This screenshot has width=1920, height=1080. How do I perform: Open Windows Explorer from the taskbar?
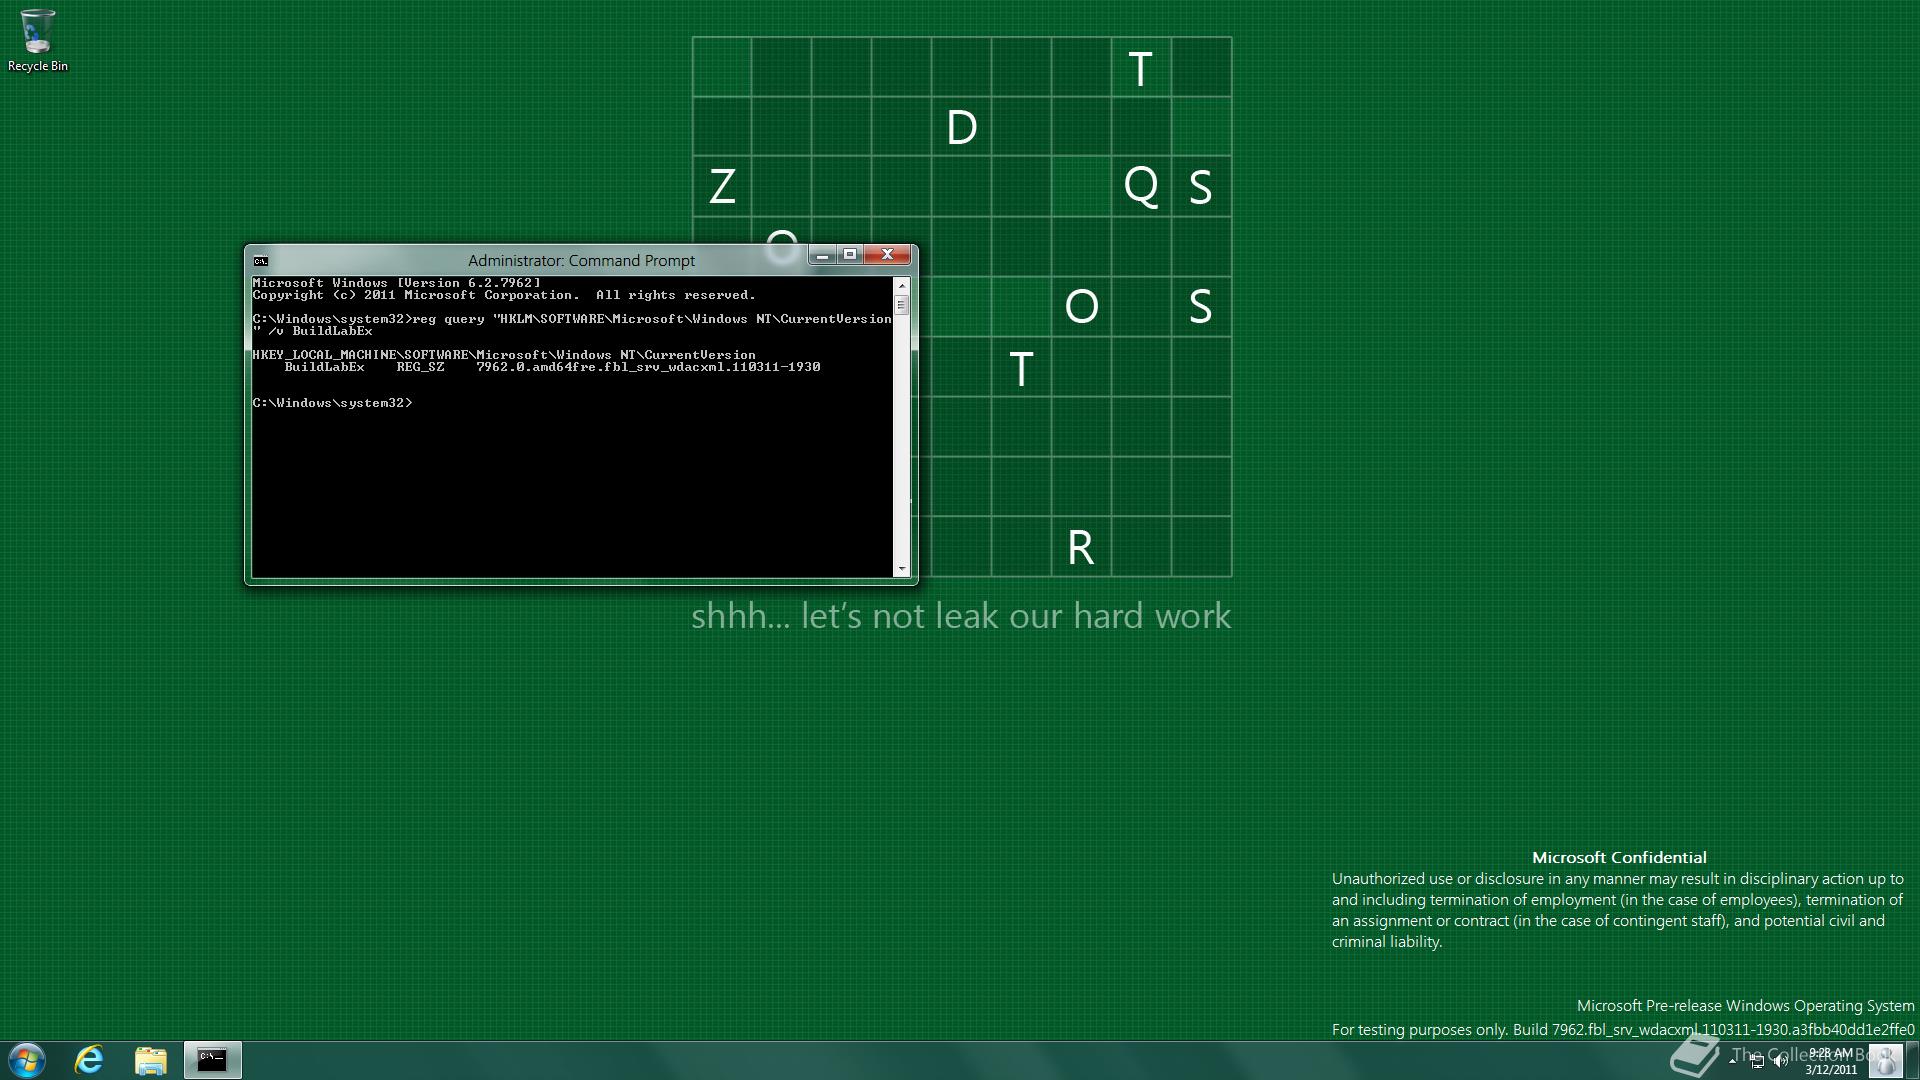coord(150,1060)
